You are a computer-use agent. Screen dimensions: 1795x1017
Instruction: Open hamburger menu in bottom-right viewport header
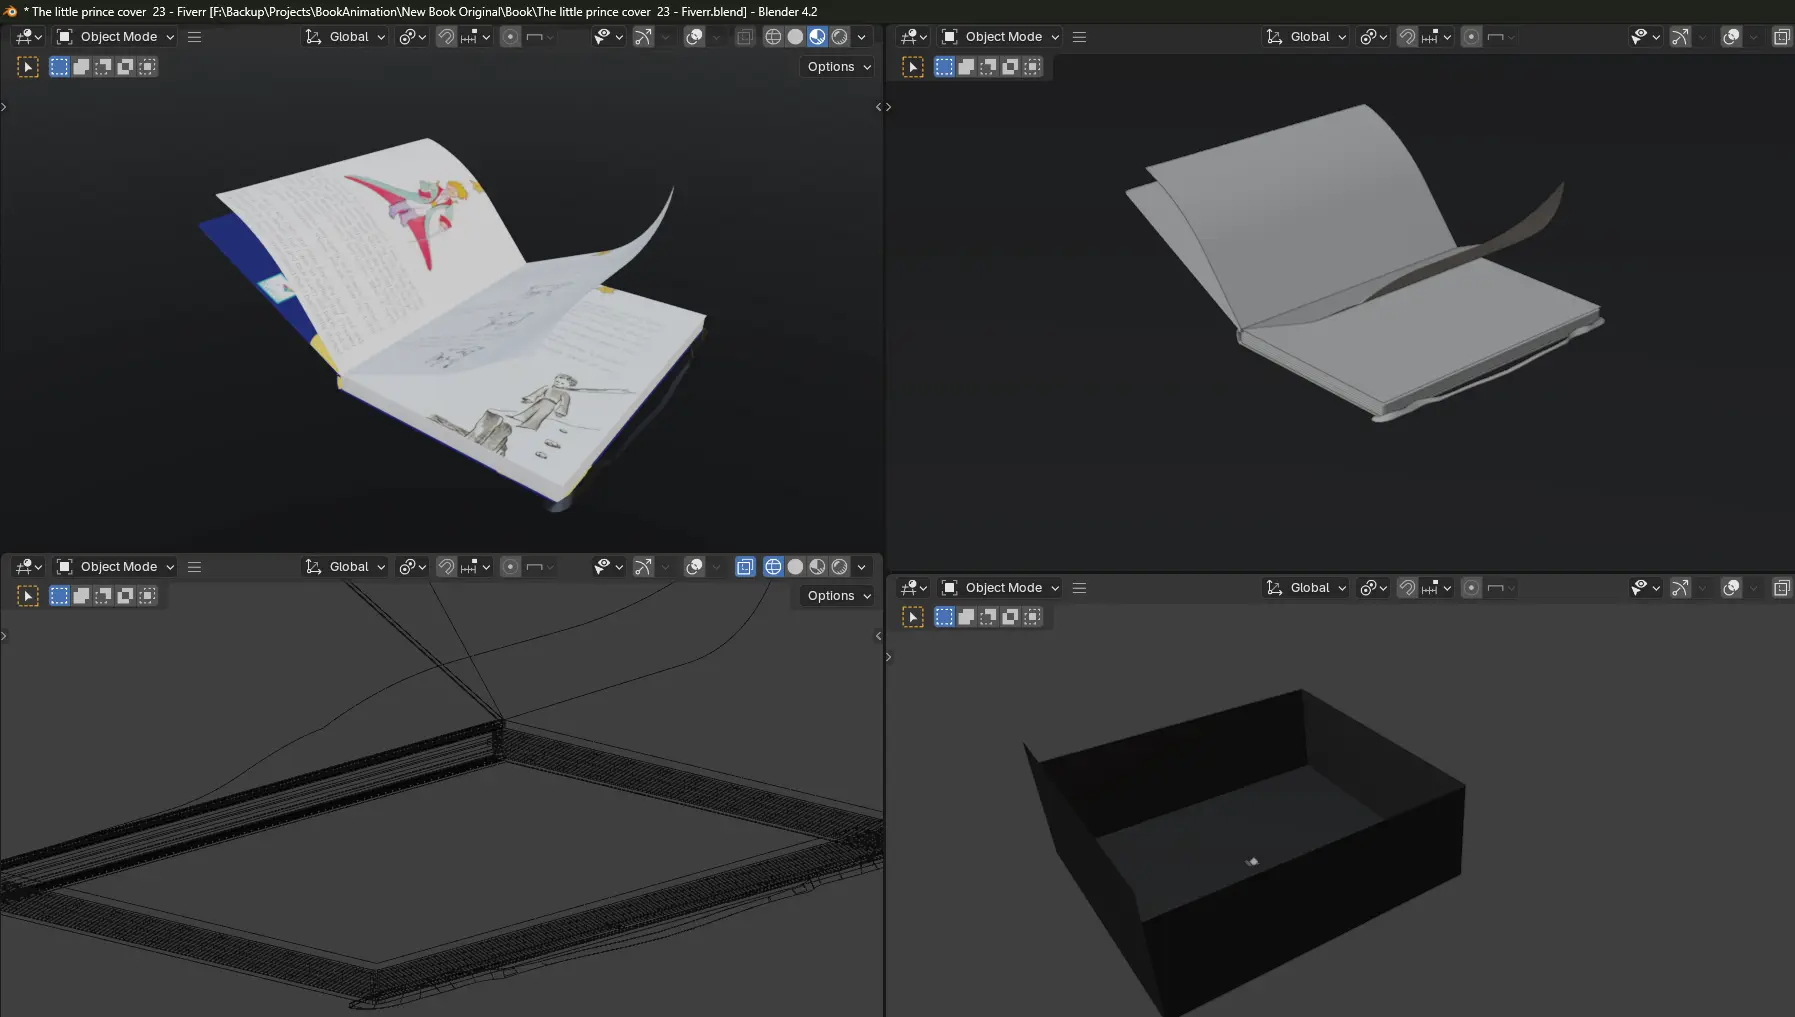click(1079, 588)
